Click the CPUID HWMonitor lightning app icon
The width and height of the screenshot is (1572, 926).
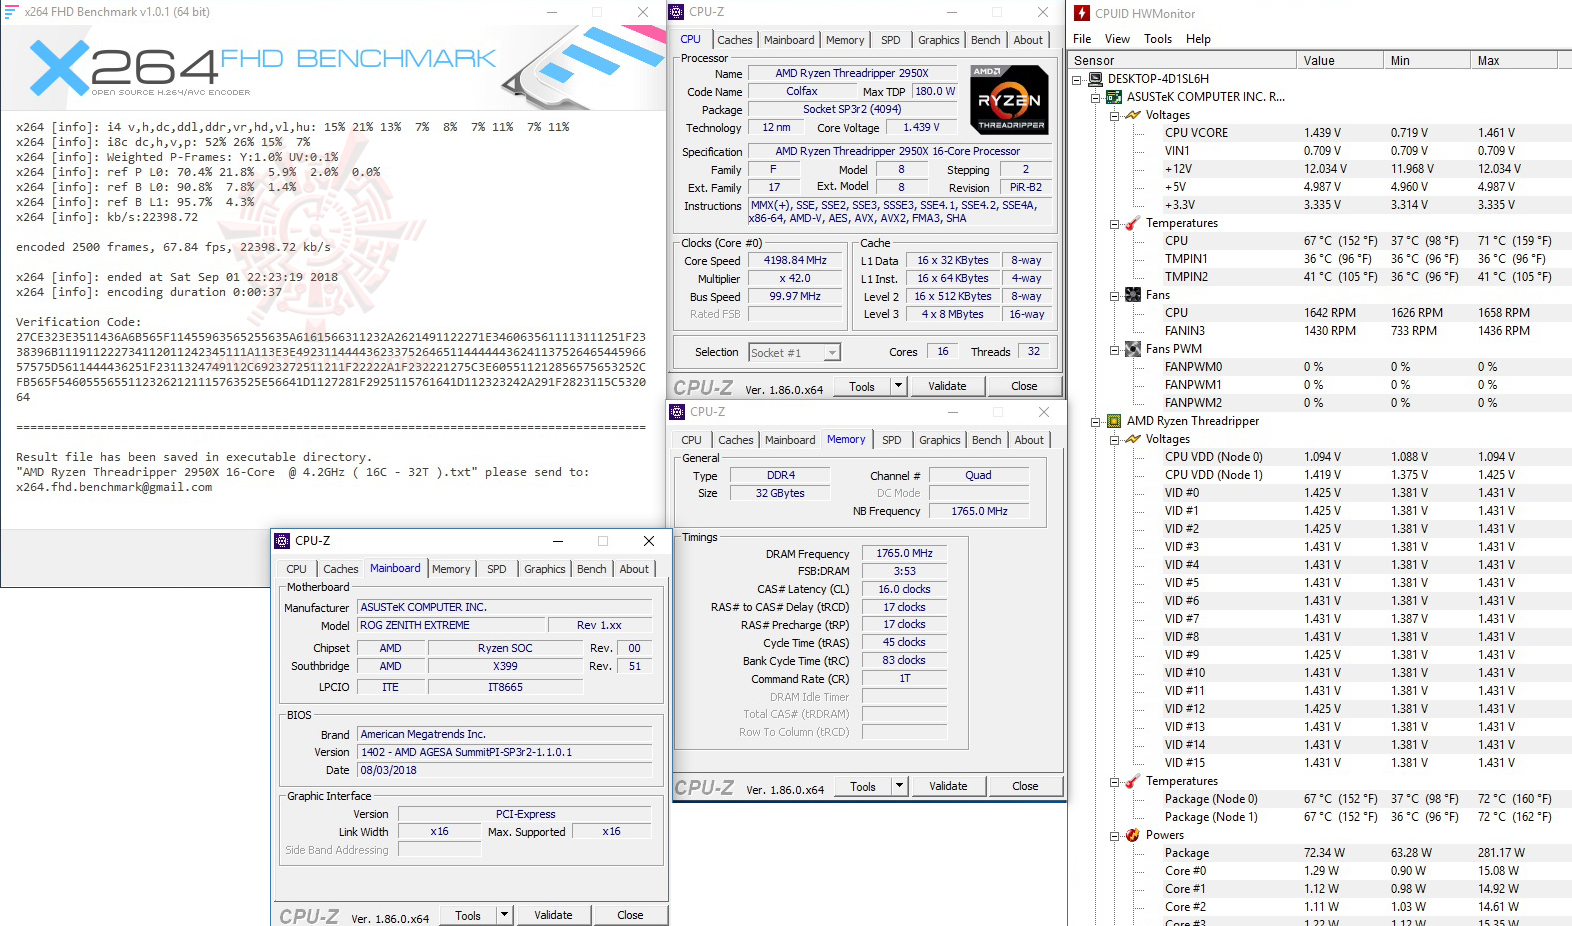(x=1081, y=13)
